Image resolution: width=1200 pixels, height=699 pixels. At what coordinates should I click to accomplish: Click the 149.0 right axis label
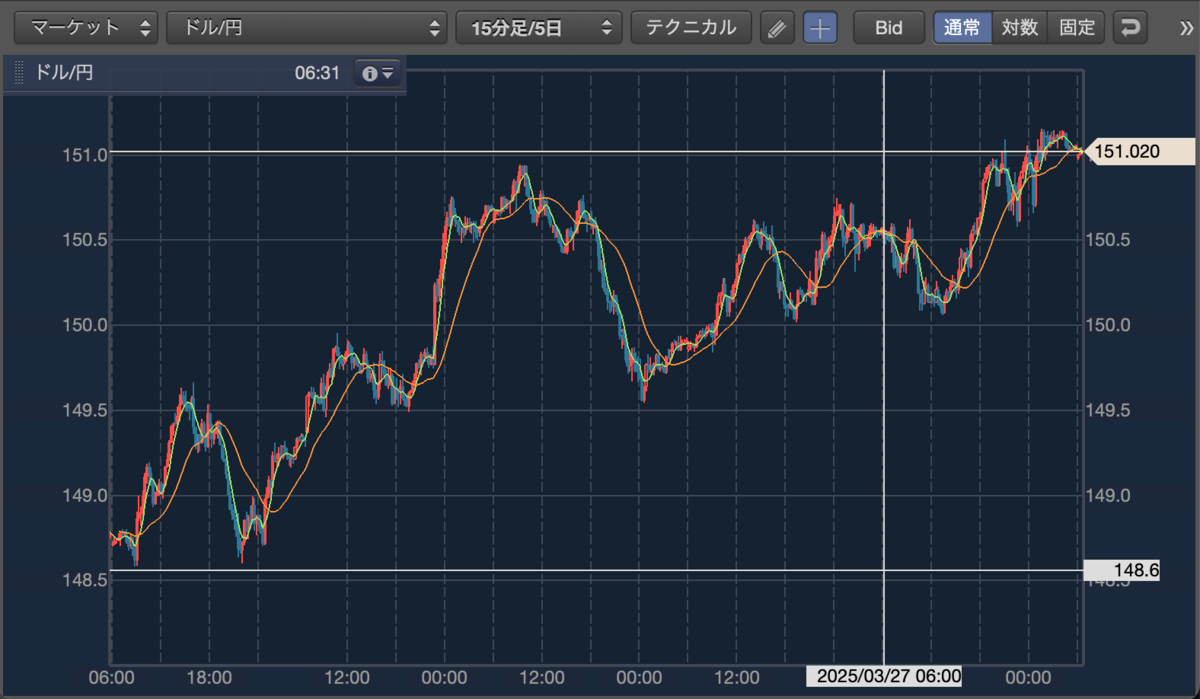(x=1108, y=495)
